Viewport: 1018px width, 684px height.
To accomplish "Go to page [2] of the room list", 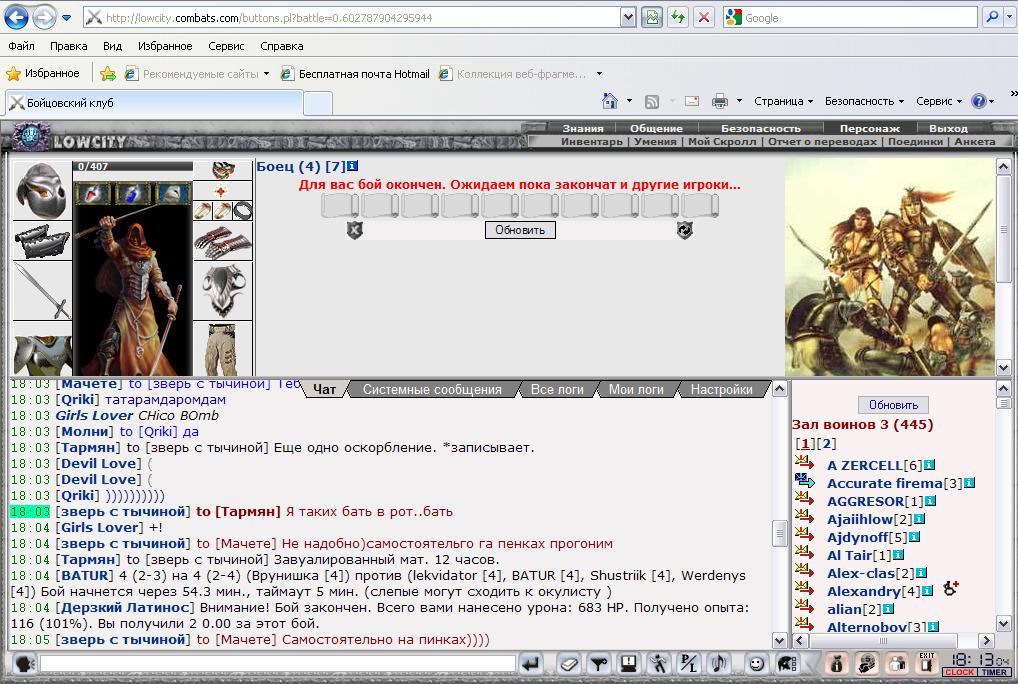I will (826, 443).
